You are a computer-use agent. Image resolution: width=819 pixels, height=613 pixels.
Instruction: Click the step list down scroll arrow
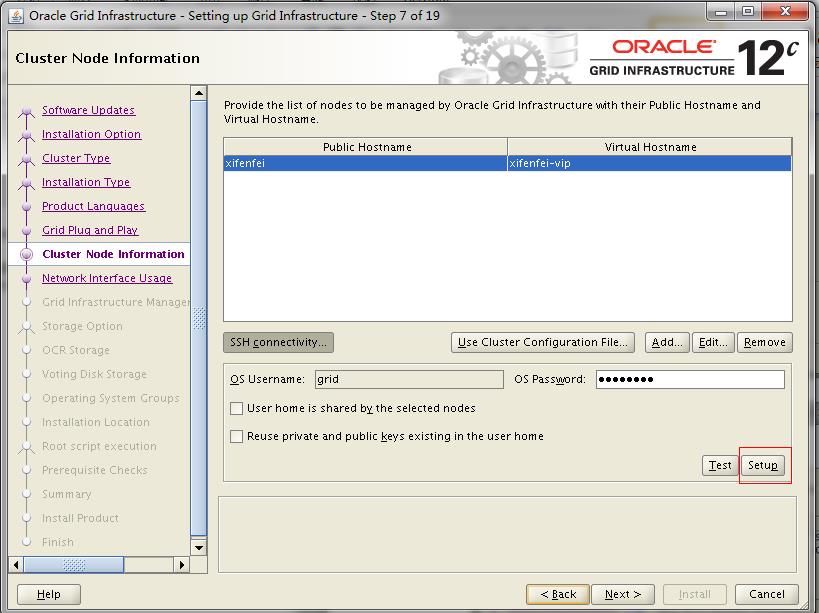(x=198, y=548)
